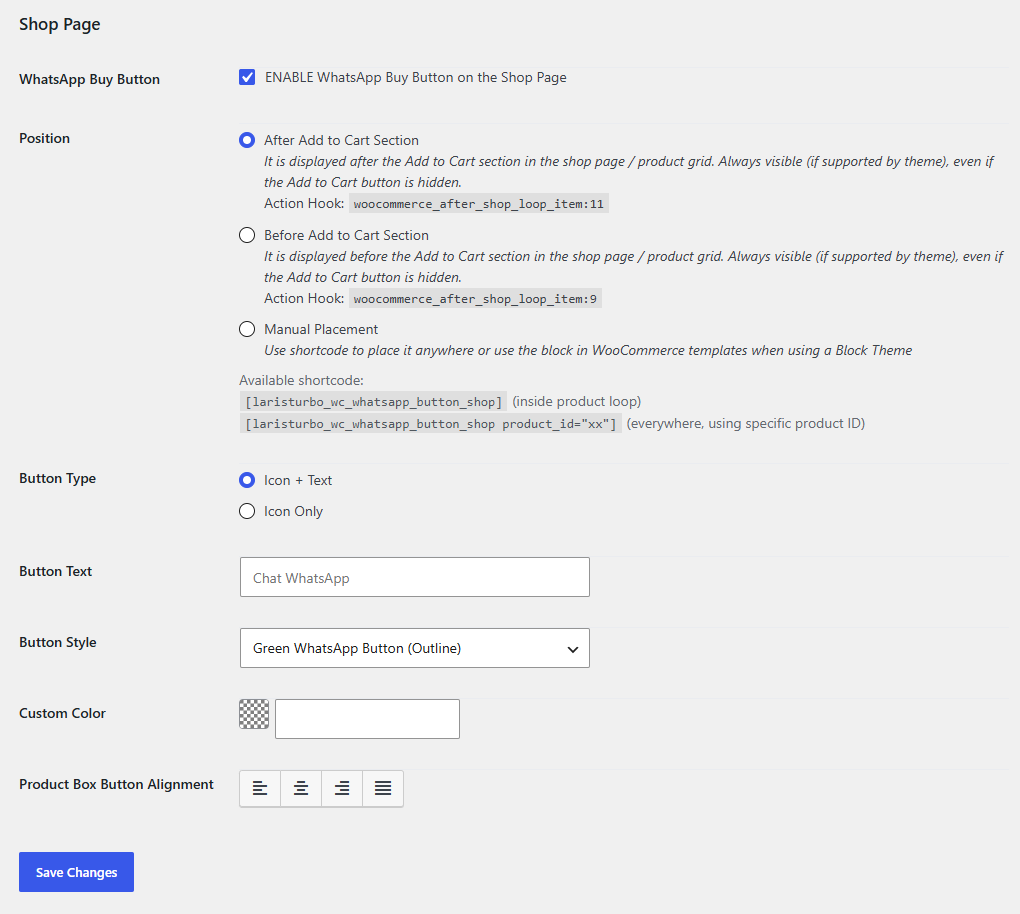Click the woocommerce_after_shop_loop_item:11 hook code
1020x914 pixels.
[x=479, y=204]
